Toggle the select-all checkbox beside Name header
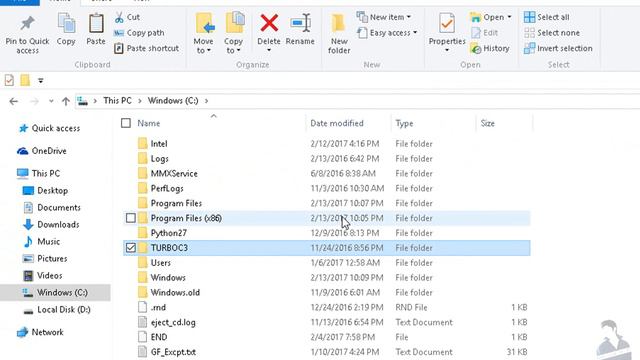Viewport: 640px width, 360px height. tap(126, 123)
